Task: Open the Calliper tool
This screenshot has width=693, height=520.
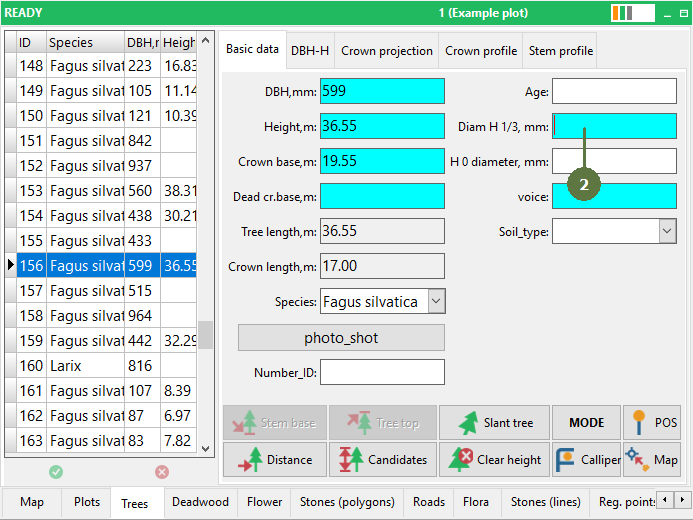Action: click(x=586, y=459)
